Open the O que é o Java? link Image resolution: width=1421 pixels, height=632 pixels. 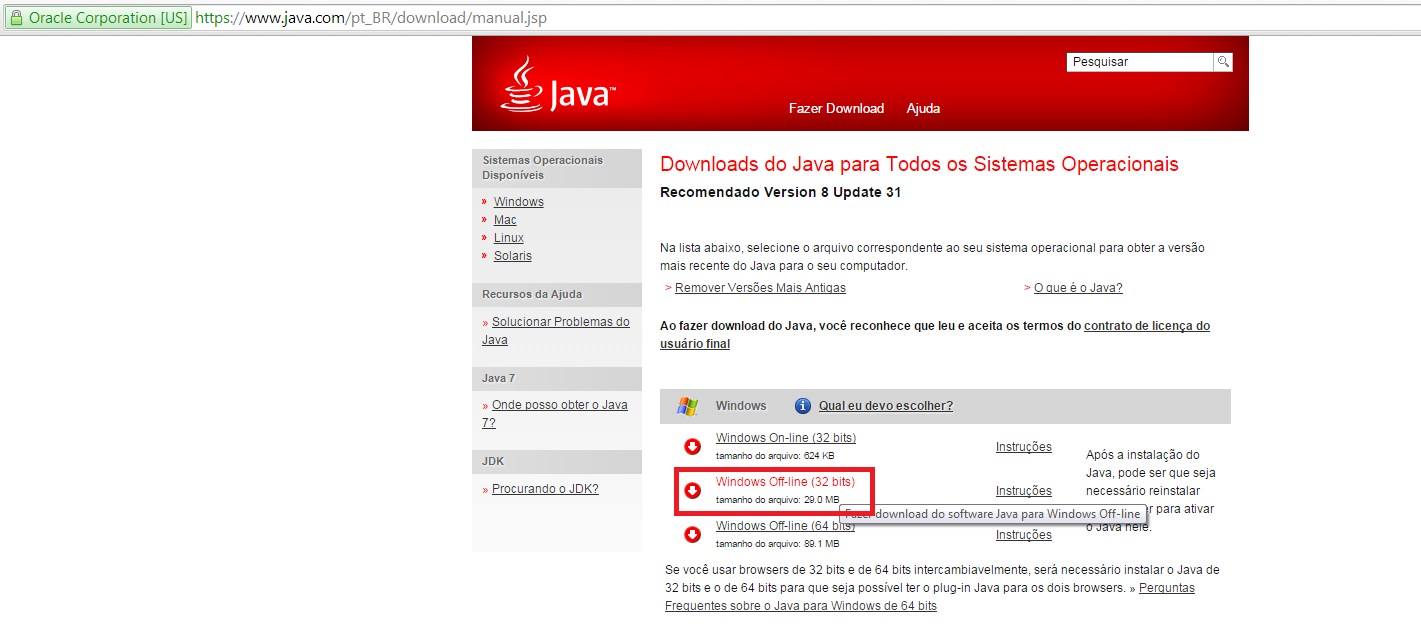(x=1078, y=288)
